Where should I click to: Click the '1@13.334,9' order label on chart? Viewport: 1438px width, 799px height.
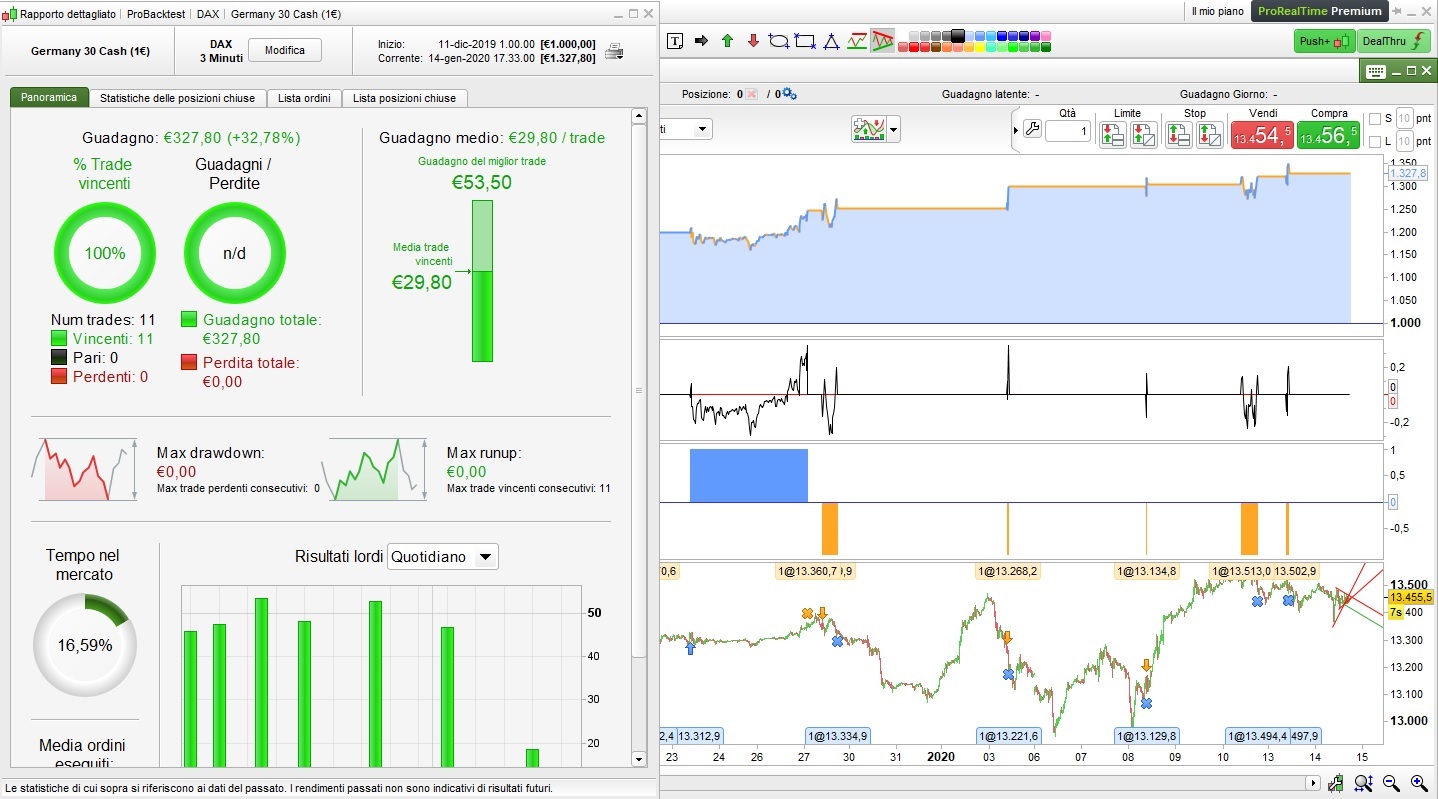tap(839, 736)
